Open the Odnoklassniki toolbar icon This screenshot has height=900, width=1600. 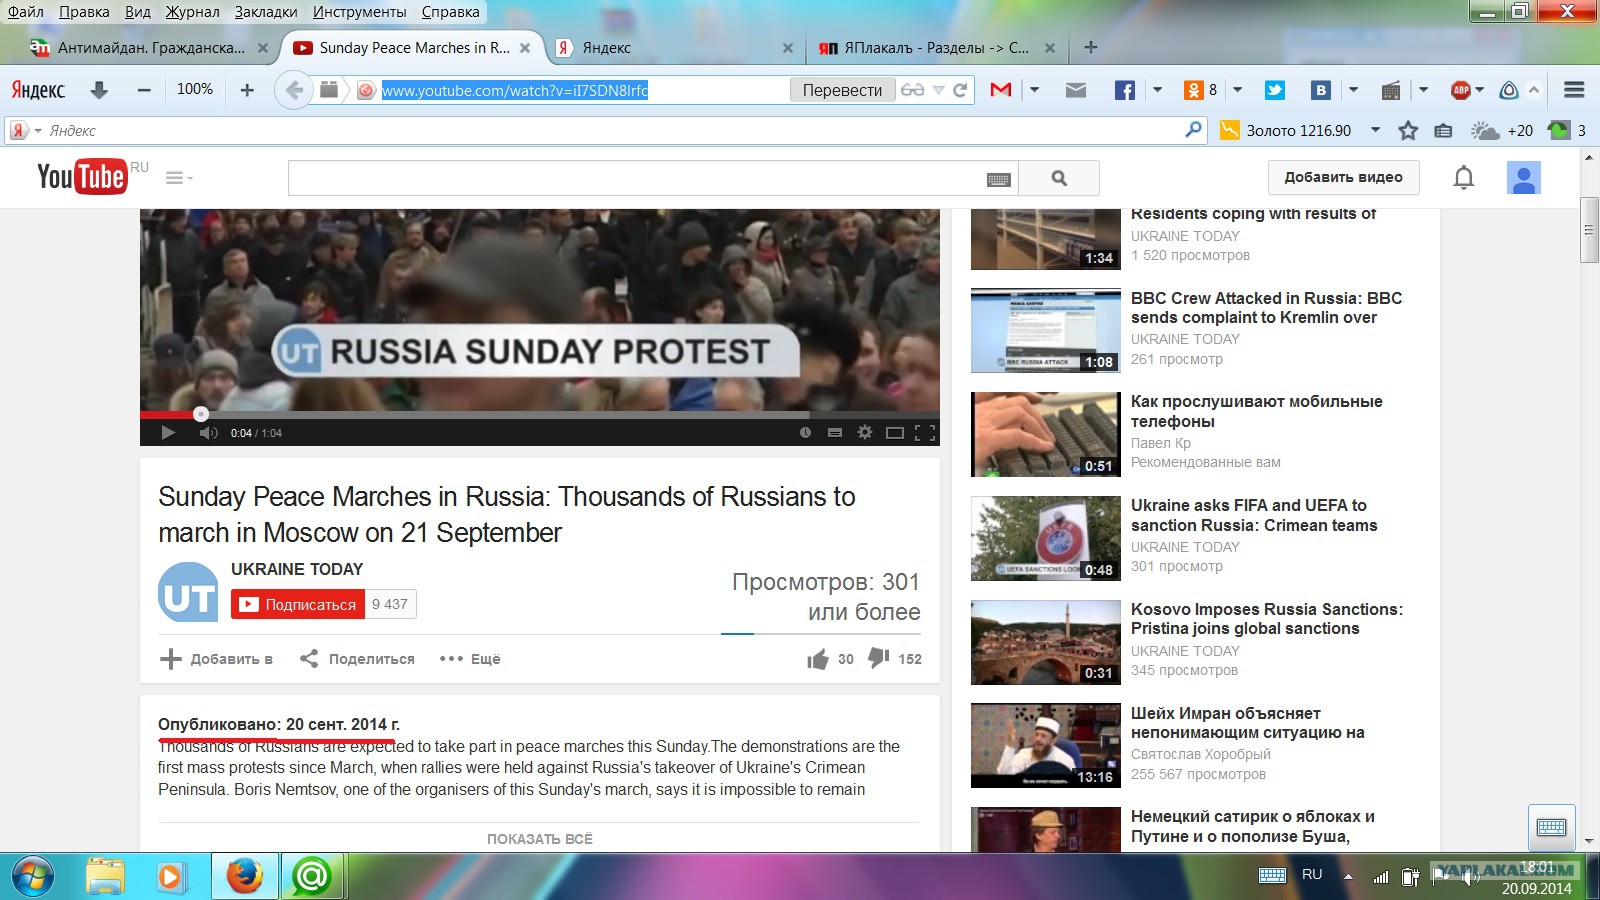1193,90
